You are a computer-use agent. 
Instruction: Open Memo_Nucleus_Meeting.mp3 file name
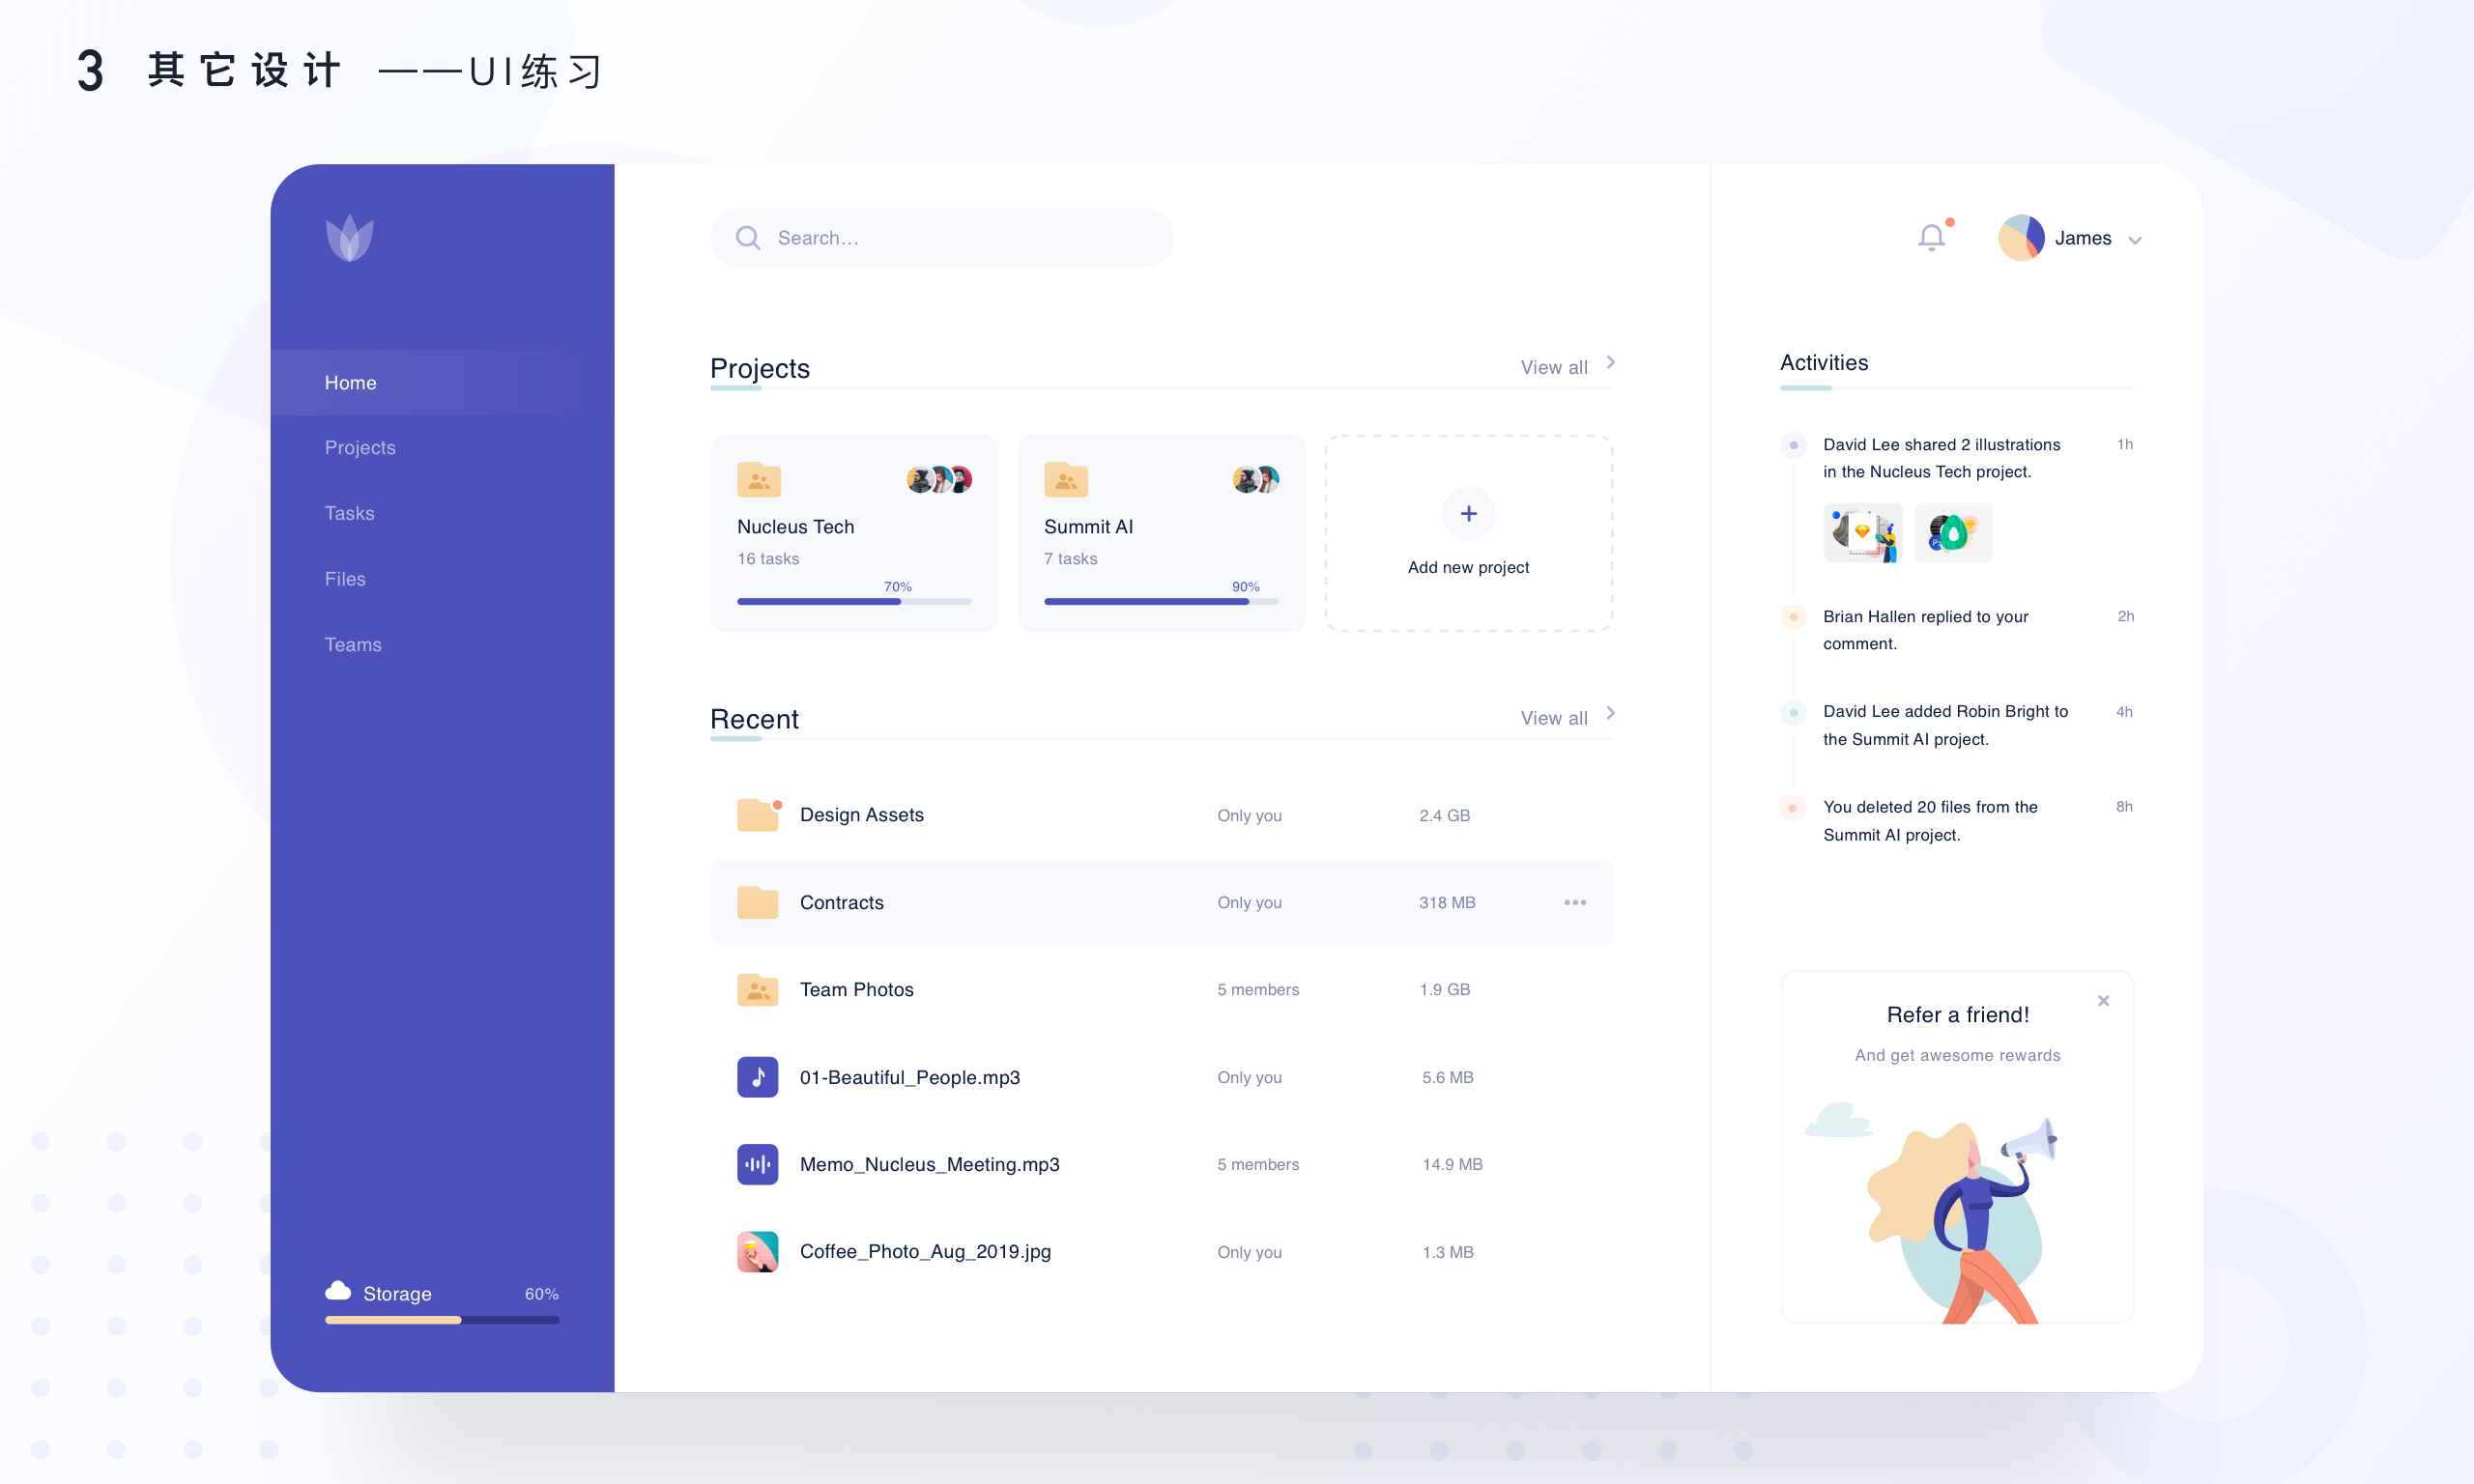(929, 1165)
